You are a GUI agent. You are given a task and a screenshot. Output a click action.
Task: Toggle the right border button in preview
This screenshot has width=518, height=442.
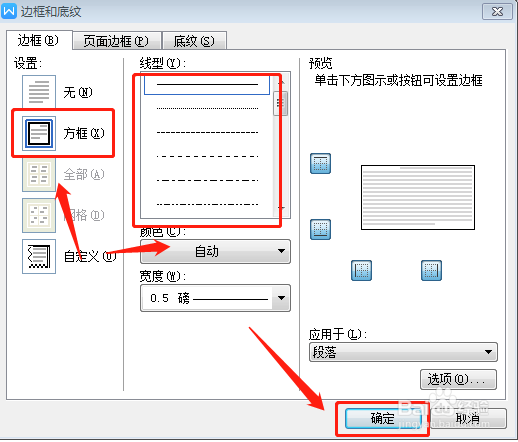431,270
